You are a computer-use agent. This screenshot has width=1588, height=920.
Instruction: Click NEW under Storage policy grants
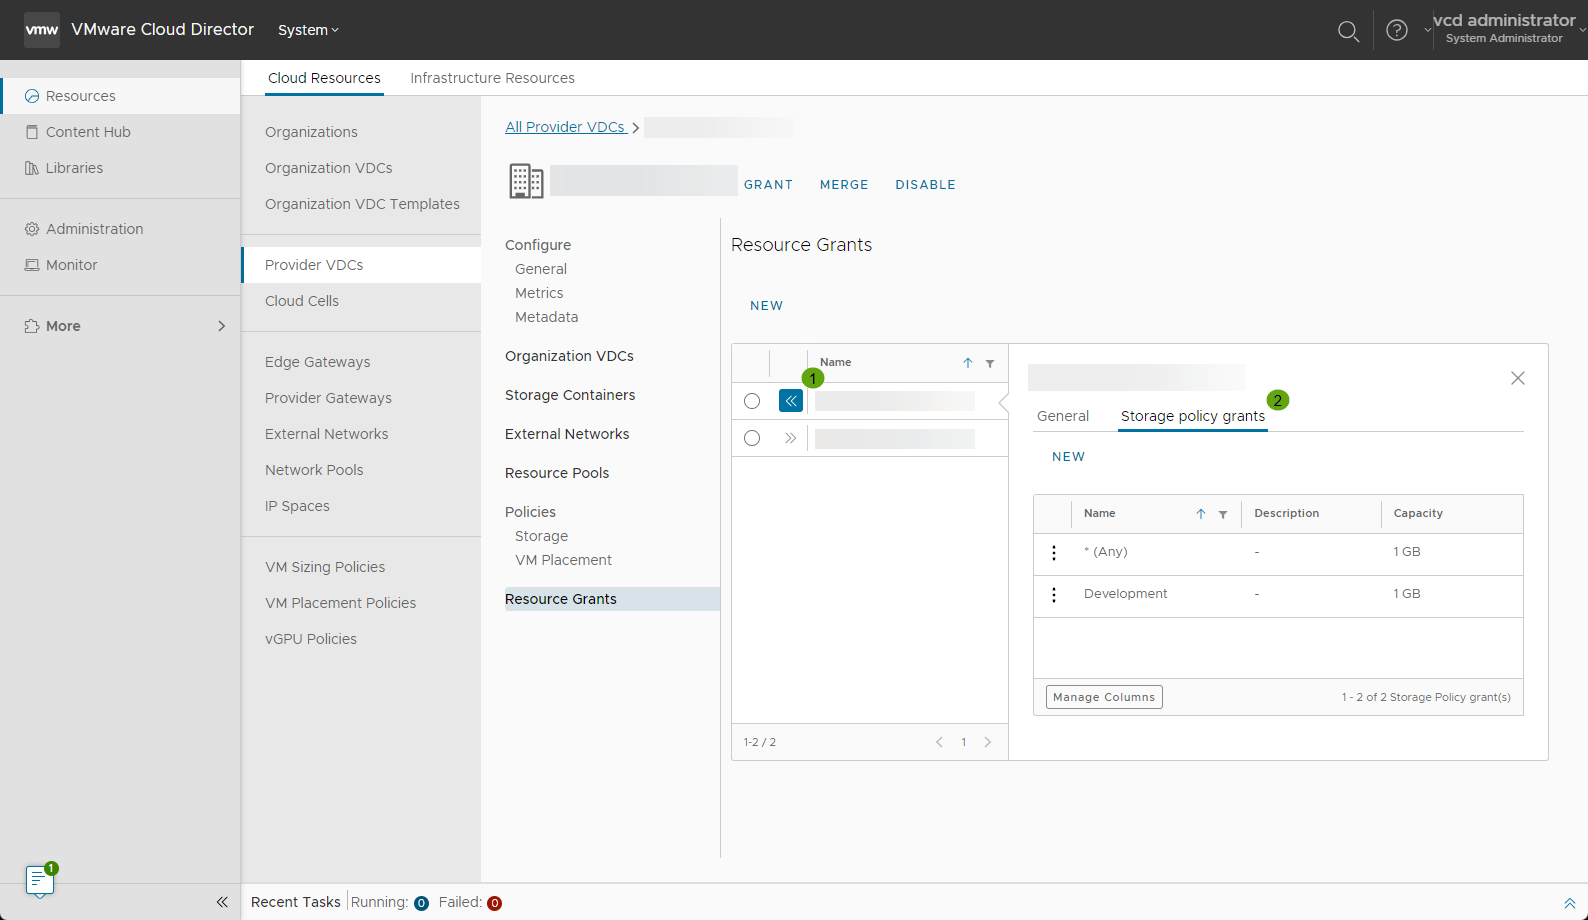click(1068, 457)
